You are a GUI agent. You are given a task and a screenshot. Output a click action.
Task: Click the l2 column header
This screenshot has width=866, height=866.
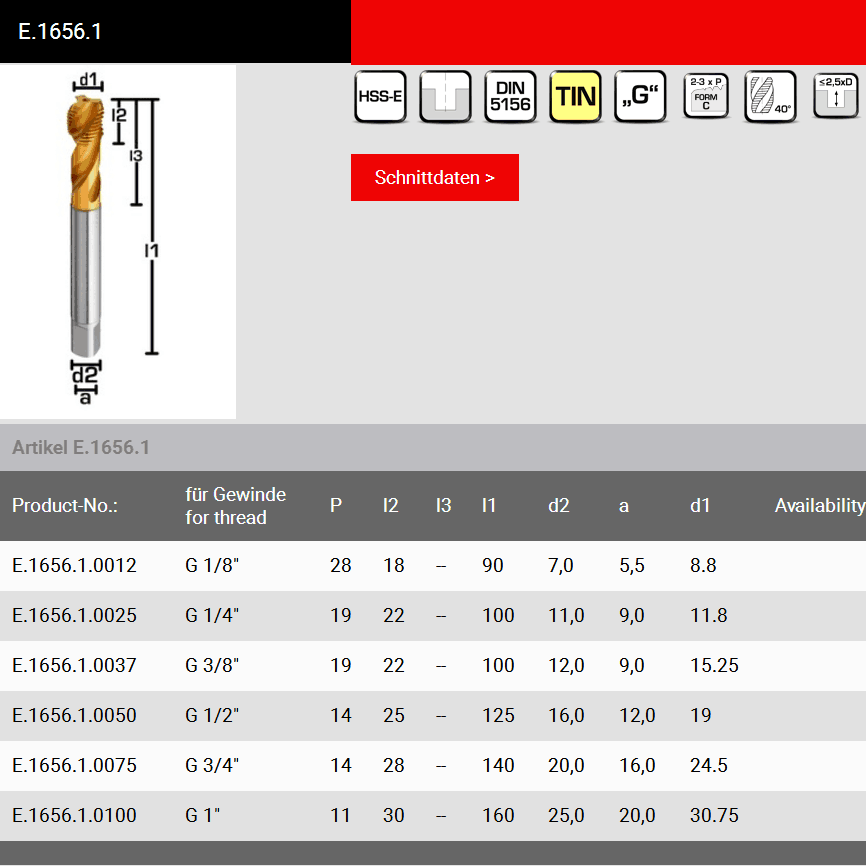point(390,505)
